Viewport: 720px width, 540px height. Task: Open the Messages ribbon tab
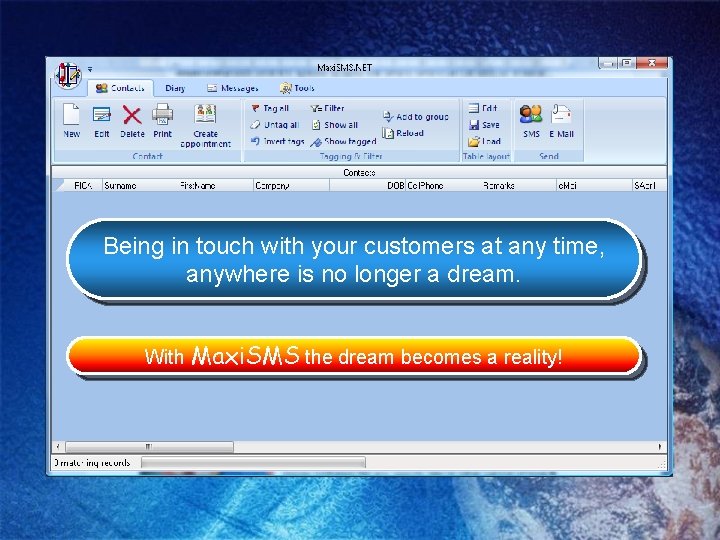(233, 88)
